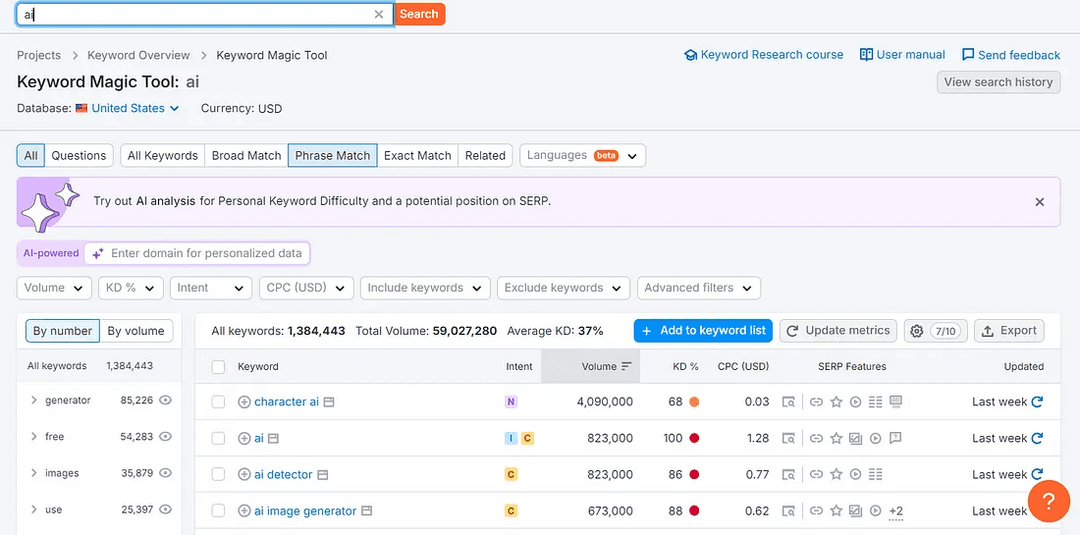Open the Languages beta dropdown

click(x=583, y=156)
